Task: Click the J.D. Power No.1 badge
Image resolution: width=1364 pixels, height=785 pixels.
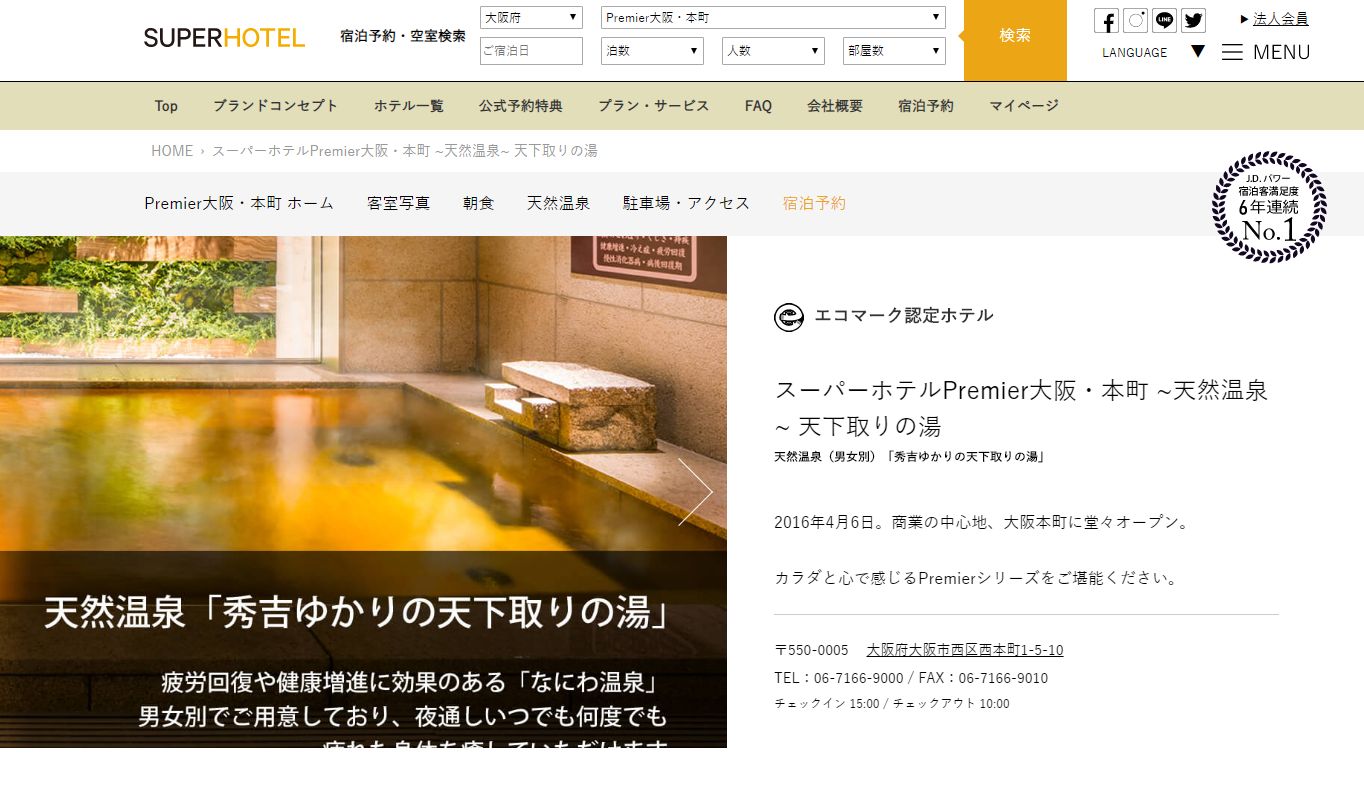Action: point(1269,207)
